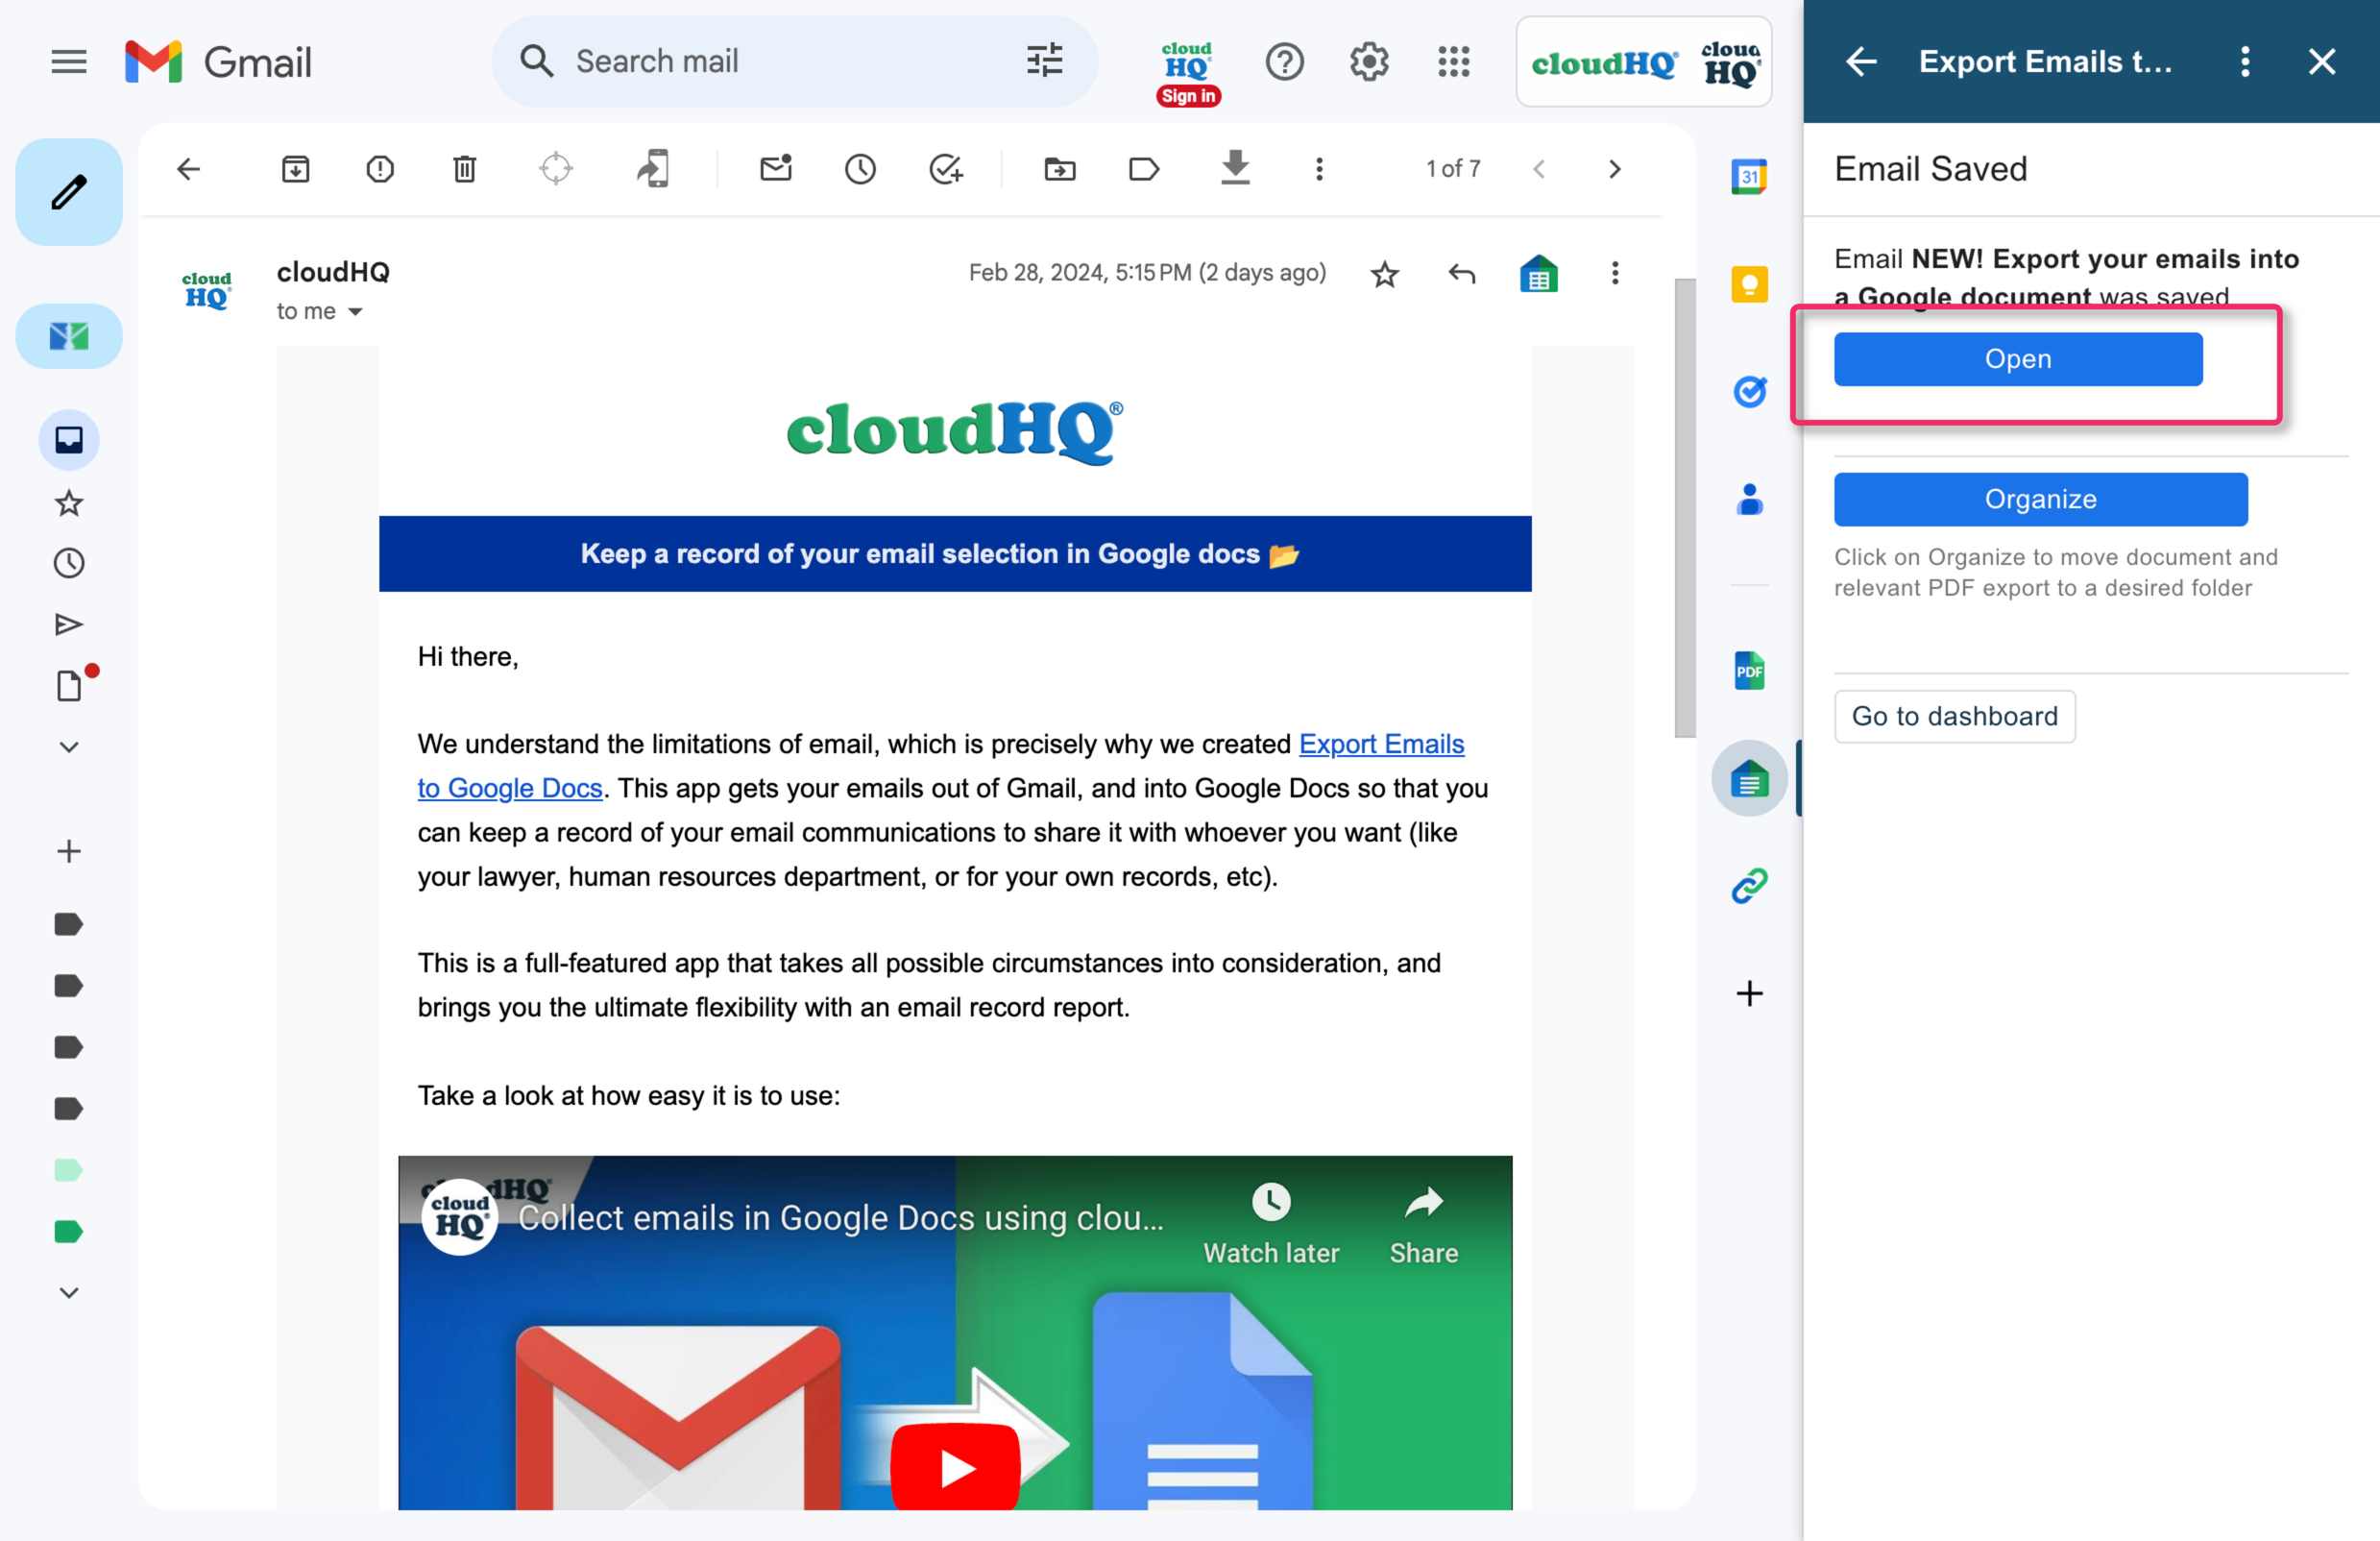Click the crosshair tracking icon in toolbar
Screen dimensions: 2380x1541
pyautogui.click(x=555, y=168)
